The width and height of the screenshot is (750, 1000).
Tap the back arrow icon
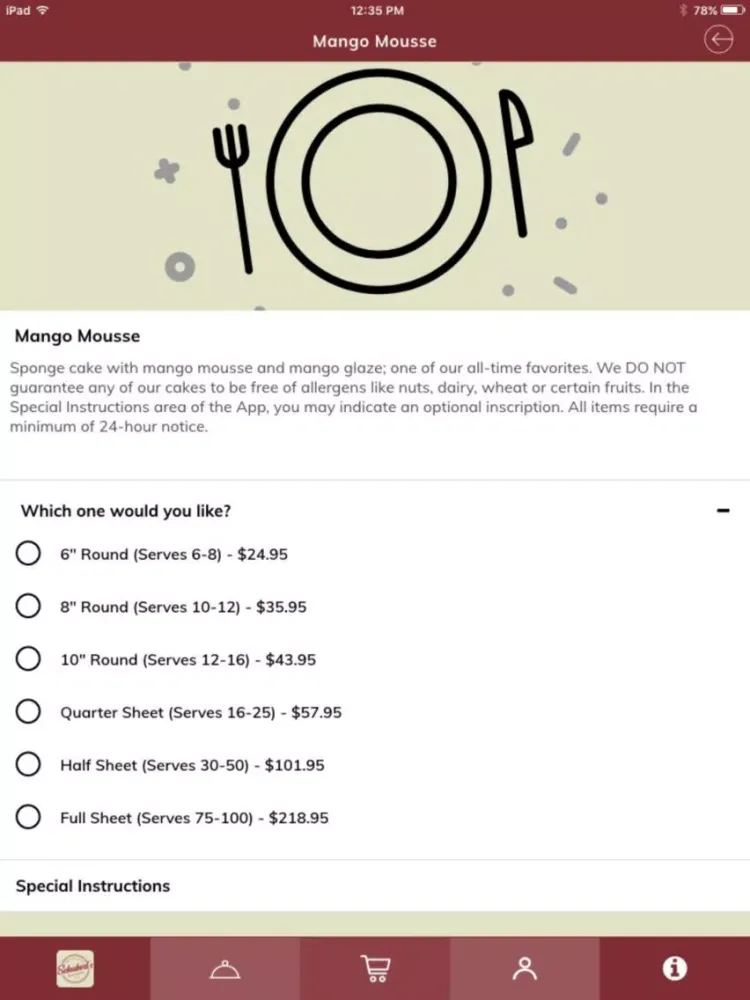(718, 40)
